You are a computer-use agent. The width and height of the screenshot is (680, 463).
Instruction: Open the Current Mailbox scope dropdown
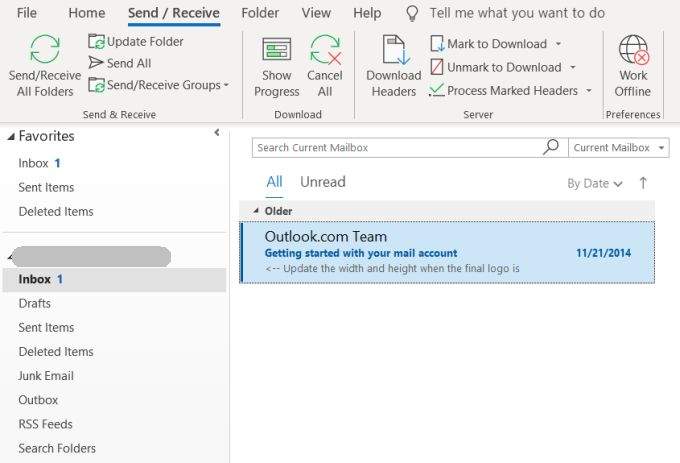coord(619,148)
